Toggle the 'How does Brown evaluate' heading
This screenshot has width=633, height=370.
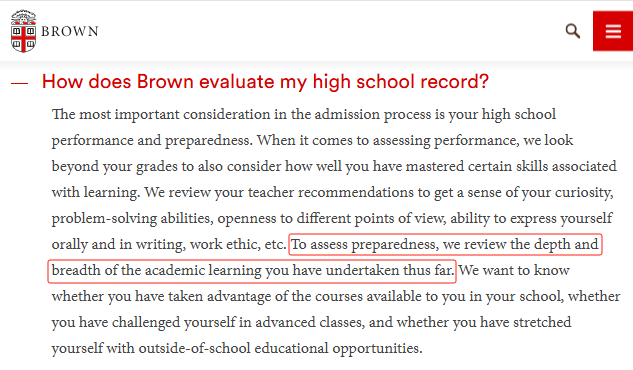coord(265,82)
